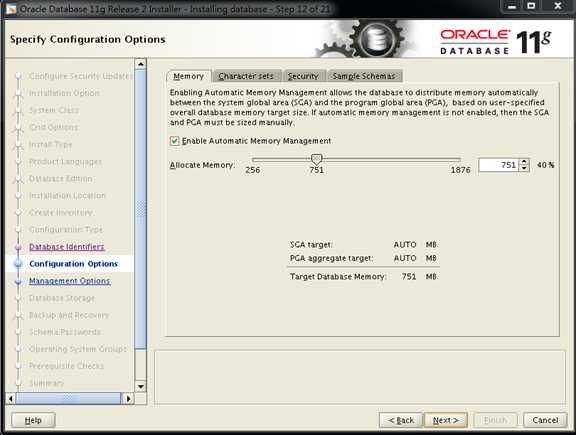The height and width of the screenshot is (435, 576).
Task: Click step list scroll down arrow
Action: (141, 387)
